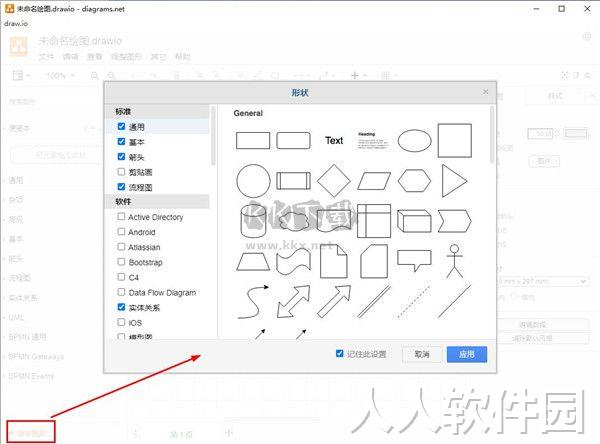Expand the 实体关系 sidebar section
The width and height of the screenshot is (600, 444).
(23, 297)
